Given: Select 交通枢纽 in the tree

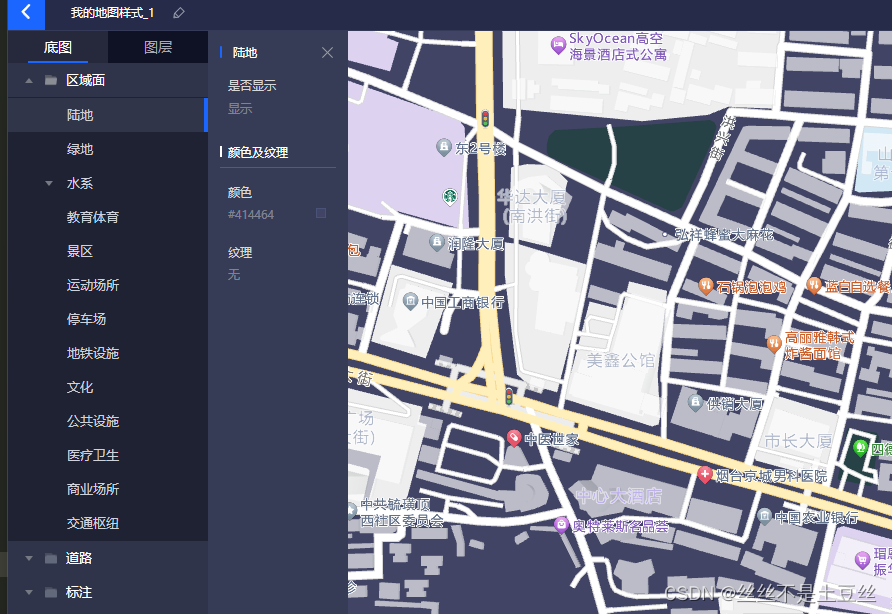Looking at the screenshot, I should [108, 524].
